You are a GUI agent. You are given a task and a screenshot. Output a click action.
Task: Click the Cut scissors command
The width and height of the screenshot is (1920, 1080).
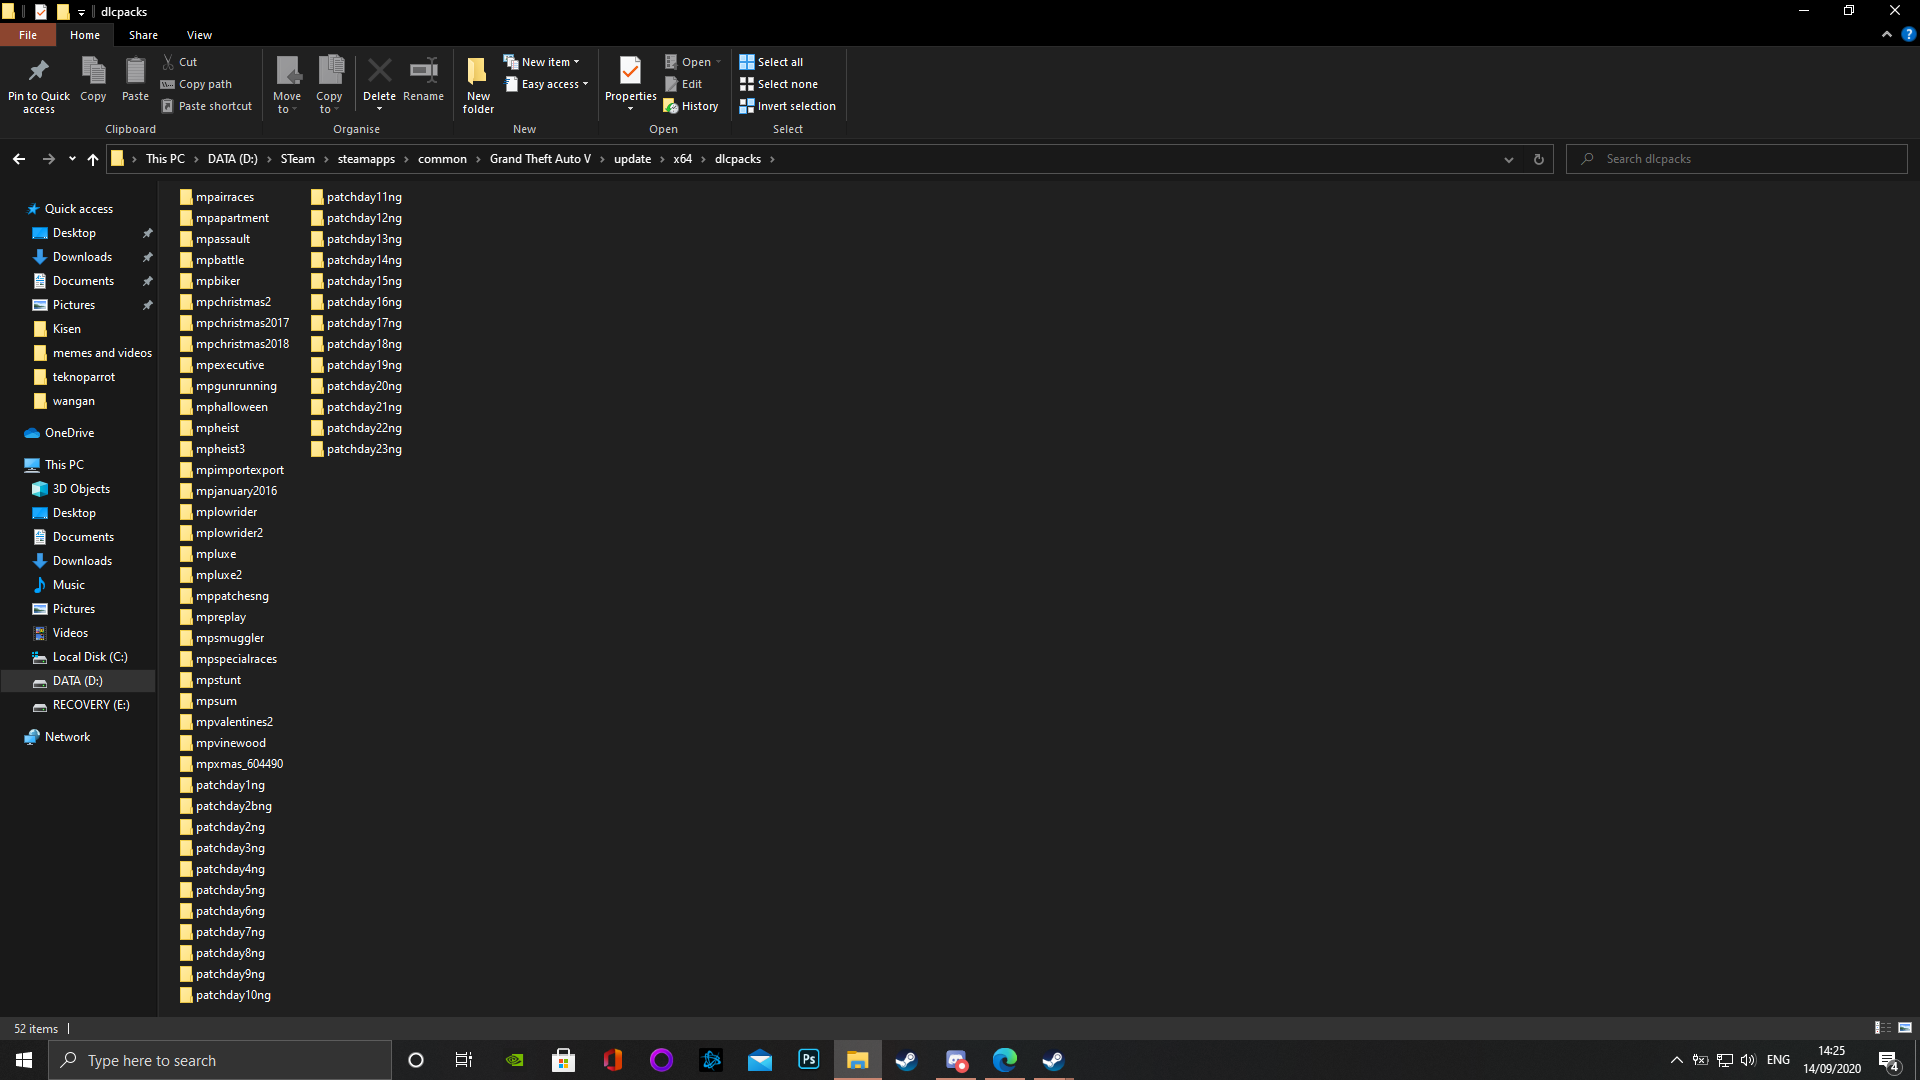point(180,62)
